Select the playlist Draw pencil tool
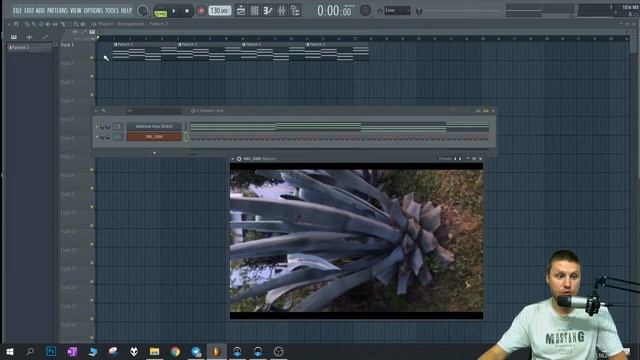Screen dimensions: 640x360 [27, 24]
